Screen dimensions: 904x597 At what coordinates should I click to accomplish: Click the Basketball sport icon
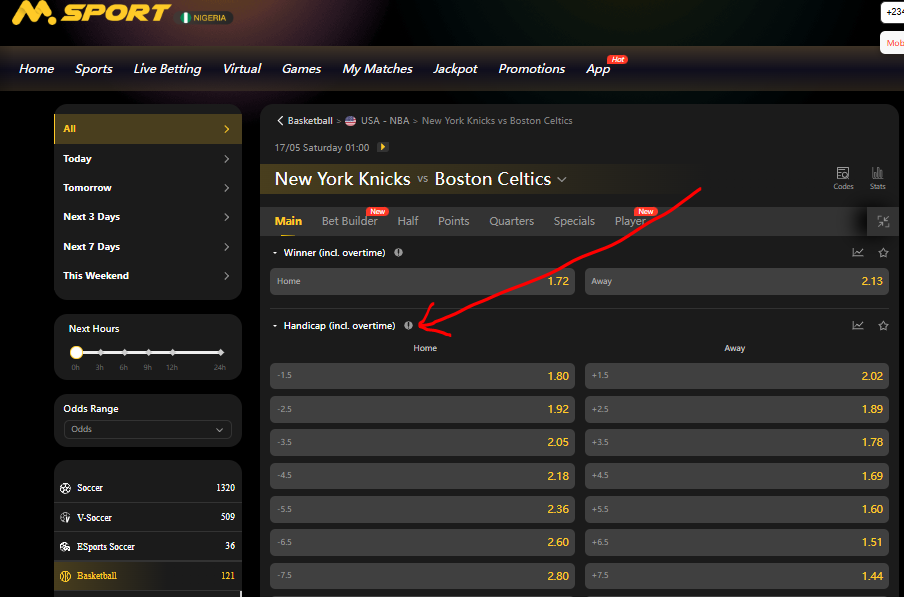(x=65, y=576)
